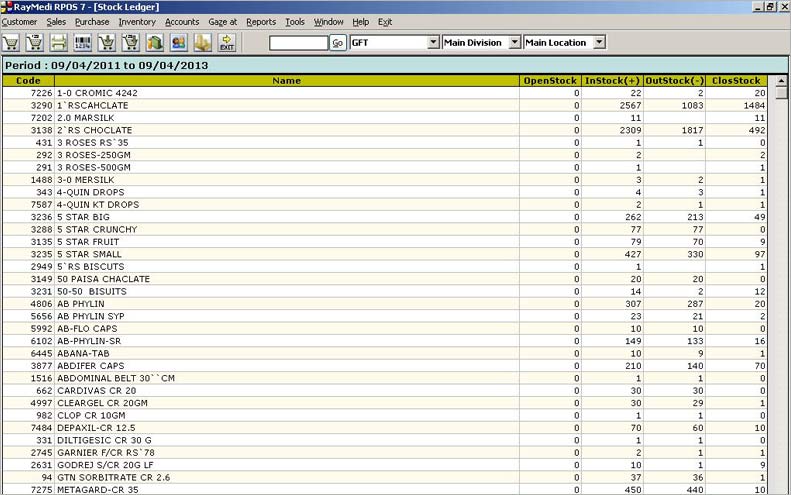Screen dimensions: 791x495
Task: Select the 3 ROSES RS`35 row
Action: 385,142
